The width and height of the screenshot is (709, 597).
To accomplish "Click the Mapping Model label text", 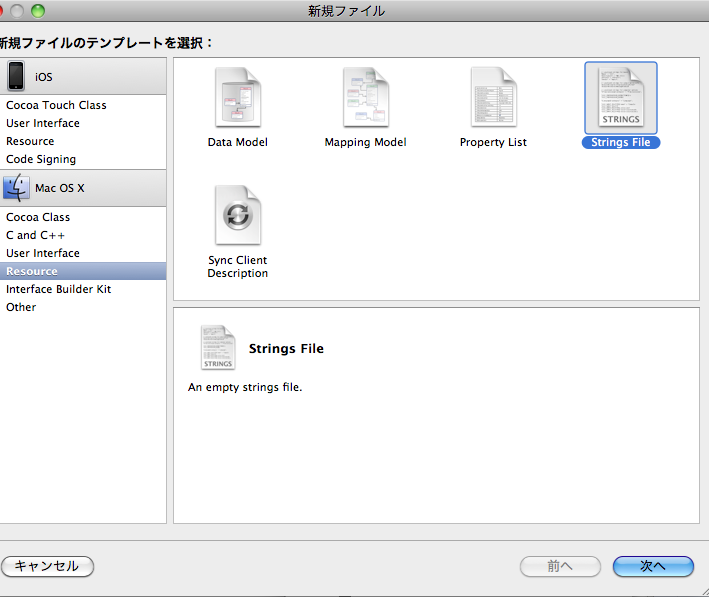I will pyautogui.click(x=366, y=142).
